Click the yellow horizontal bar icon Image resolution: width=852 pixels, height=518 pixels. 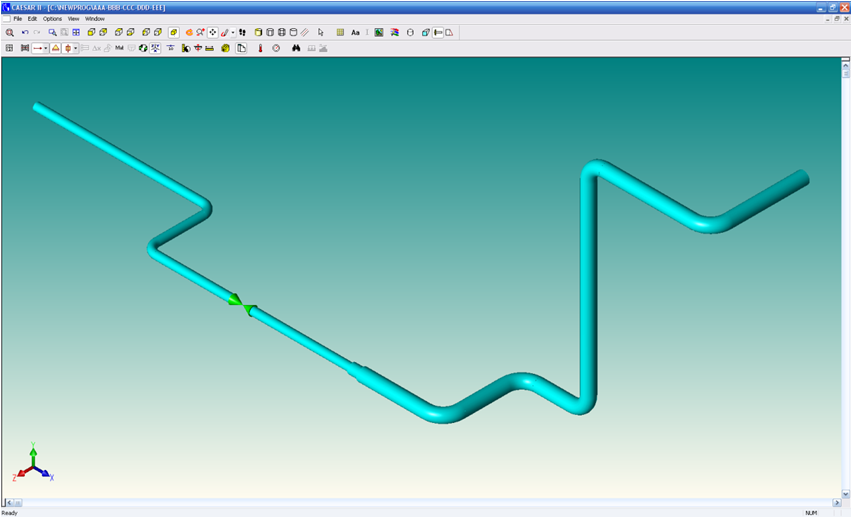pyautogui.click(x=210, y=48)
